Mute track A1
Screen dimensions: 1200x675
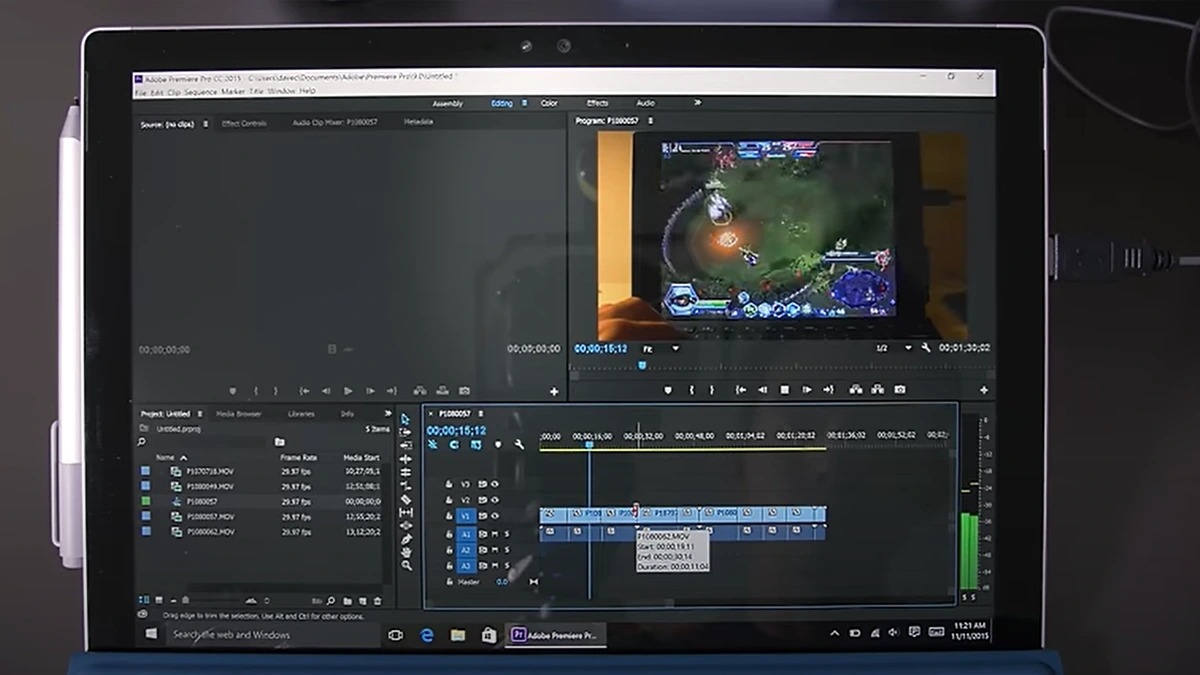pyautogui.click(x=494, y=534)
